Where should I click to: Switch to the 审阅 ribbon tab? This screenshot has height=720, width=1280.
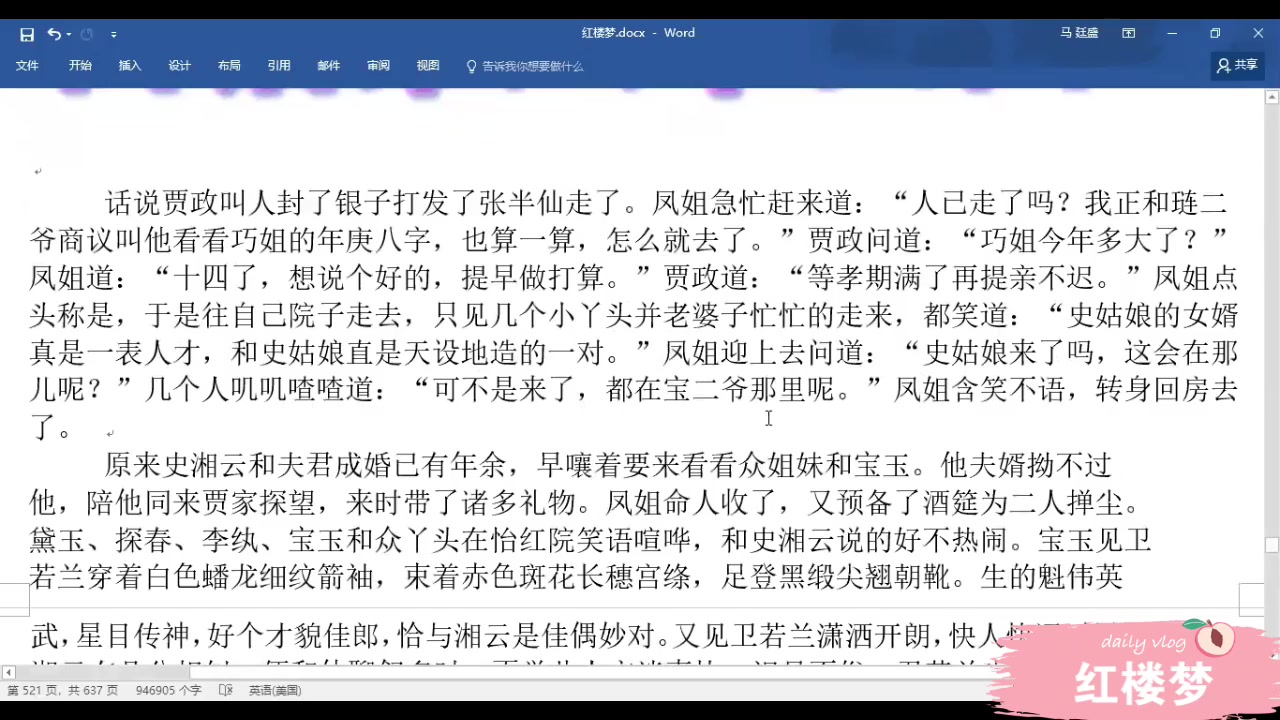[378, 66]
